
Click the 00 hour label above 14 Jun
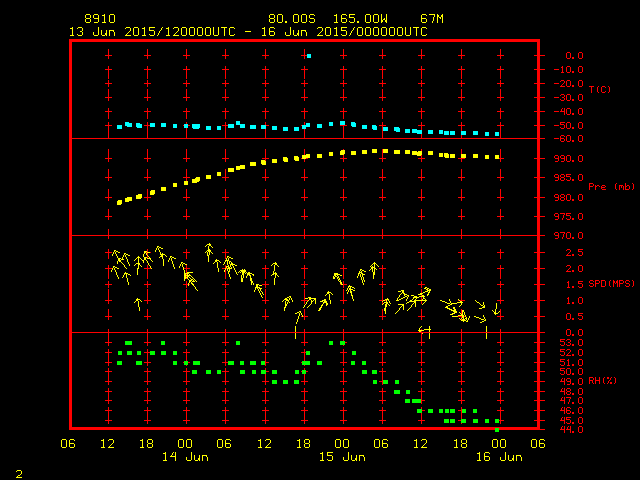[x=185, y=444]
